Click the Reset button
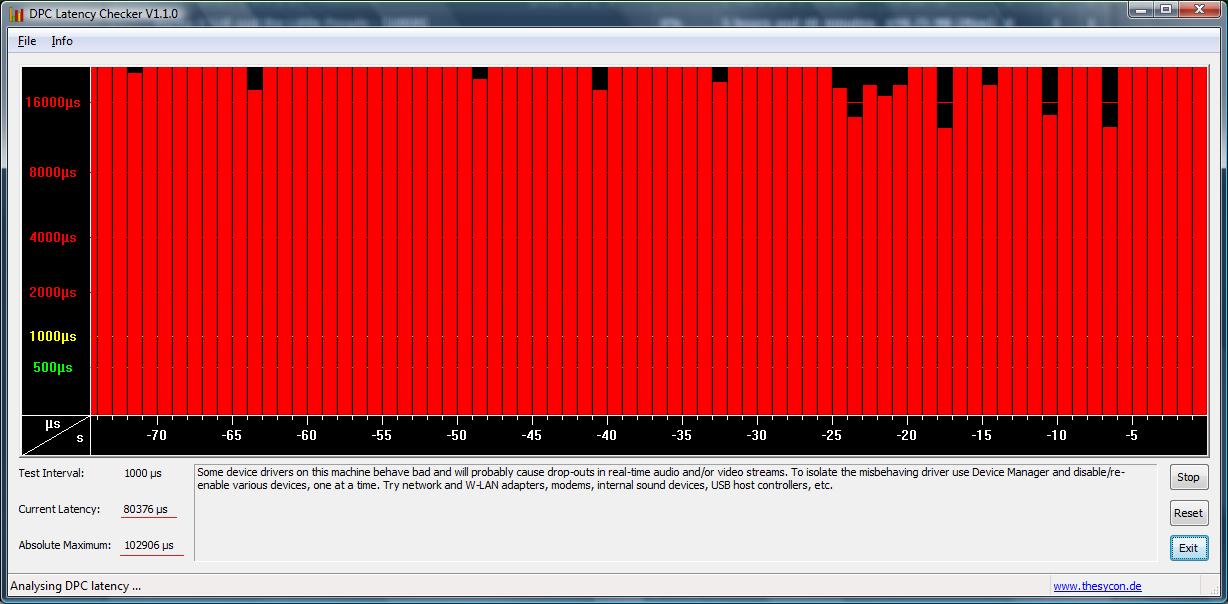The height and width of the screenshot is (604, 1228). pyautogui.click(x=1188, y=513)
